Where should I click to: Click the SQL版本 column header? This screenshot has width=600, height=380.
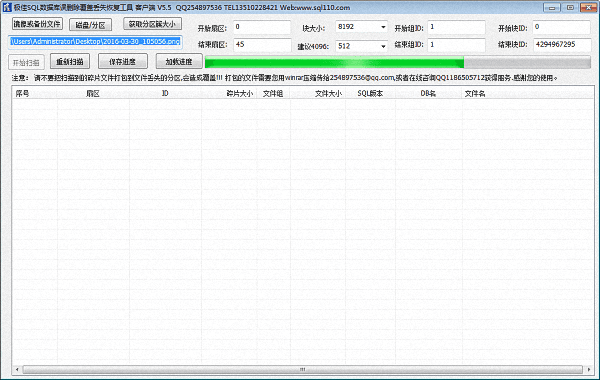coord(370,93)
